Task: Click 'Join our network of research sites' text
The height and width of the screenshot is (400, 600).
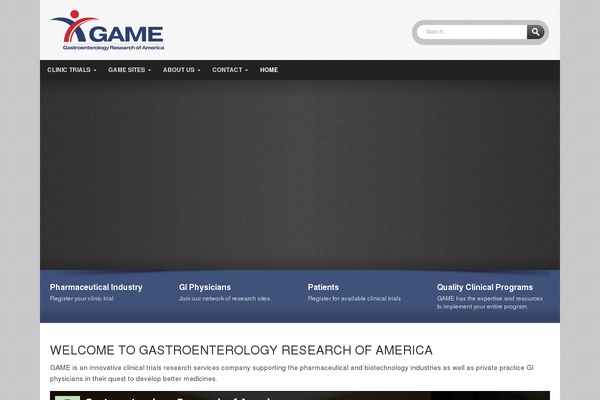Action: [x=225, y=299]
